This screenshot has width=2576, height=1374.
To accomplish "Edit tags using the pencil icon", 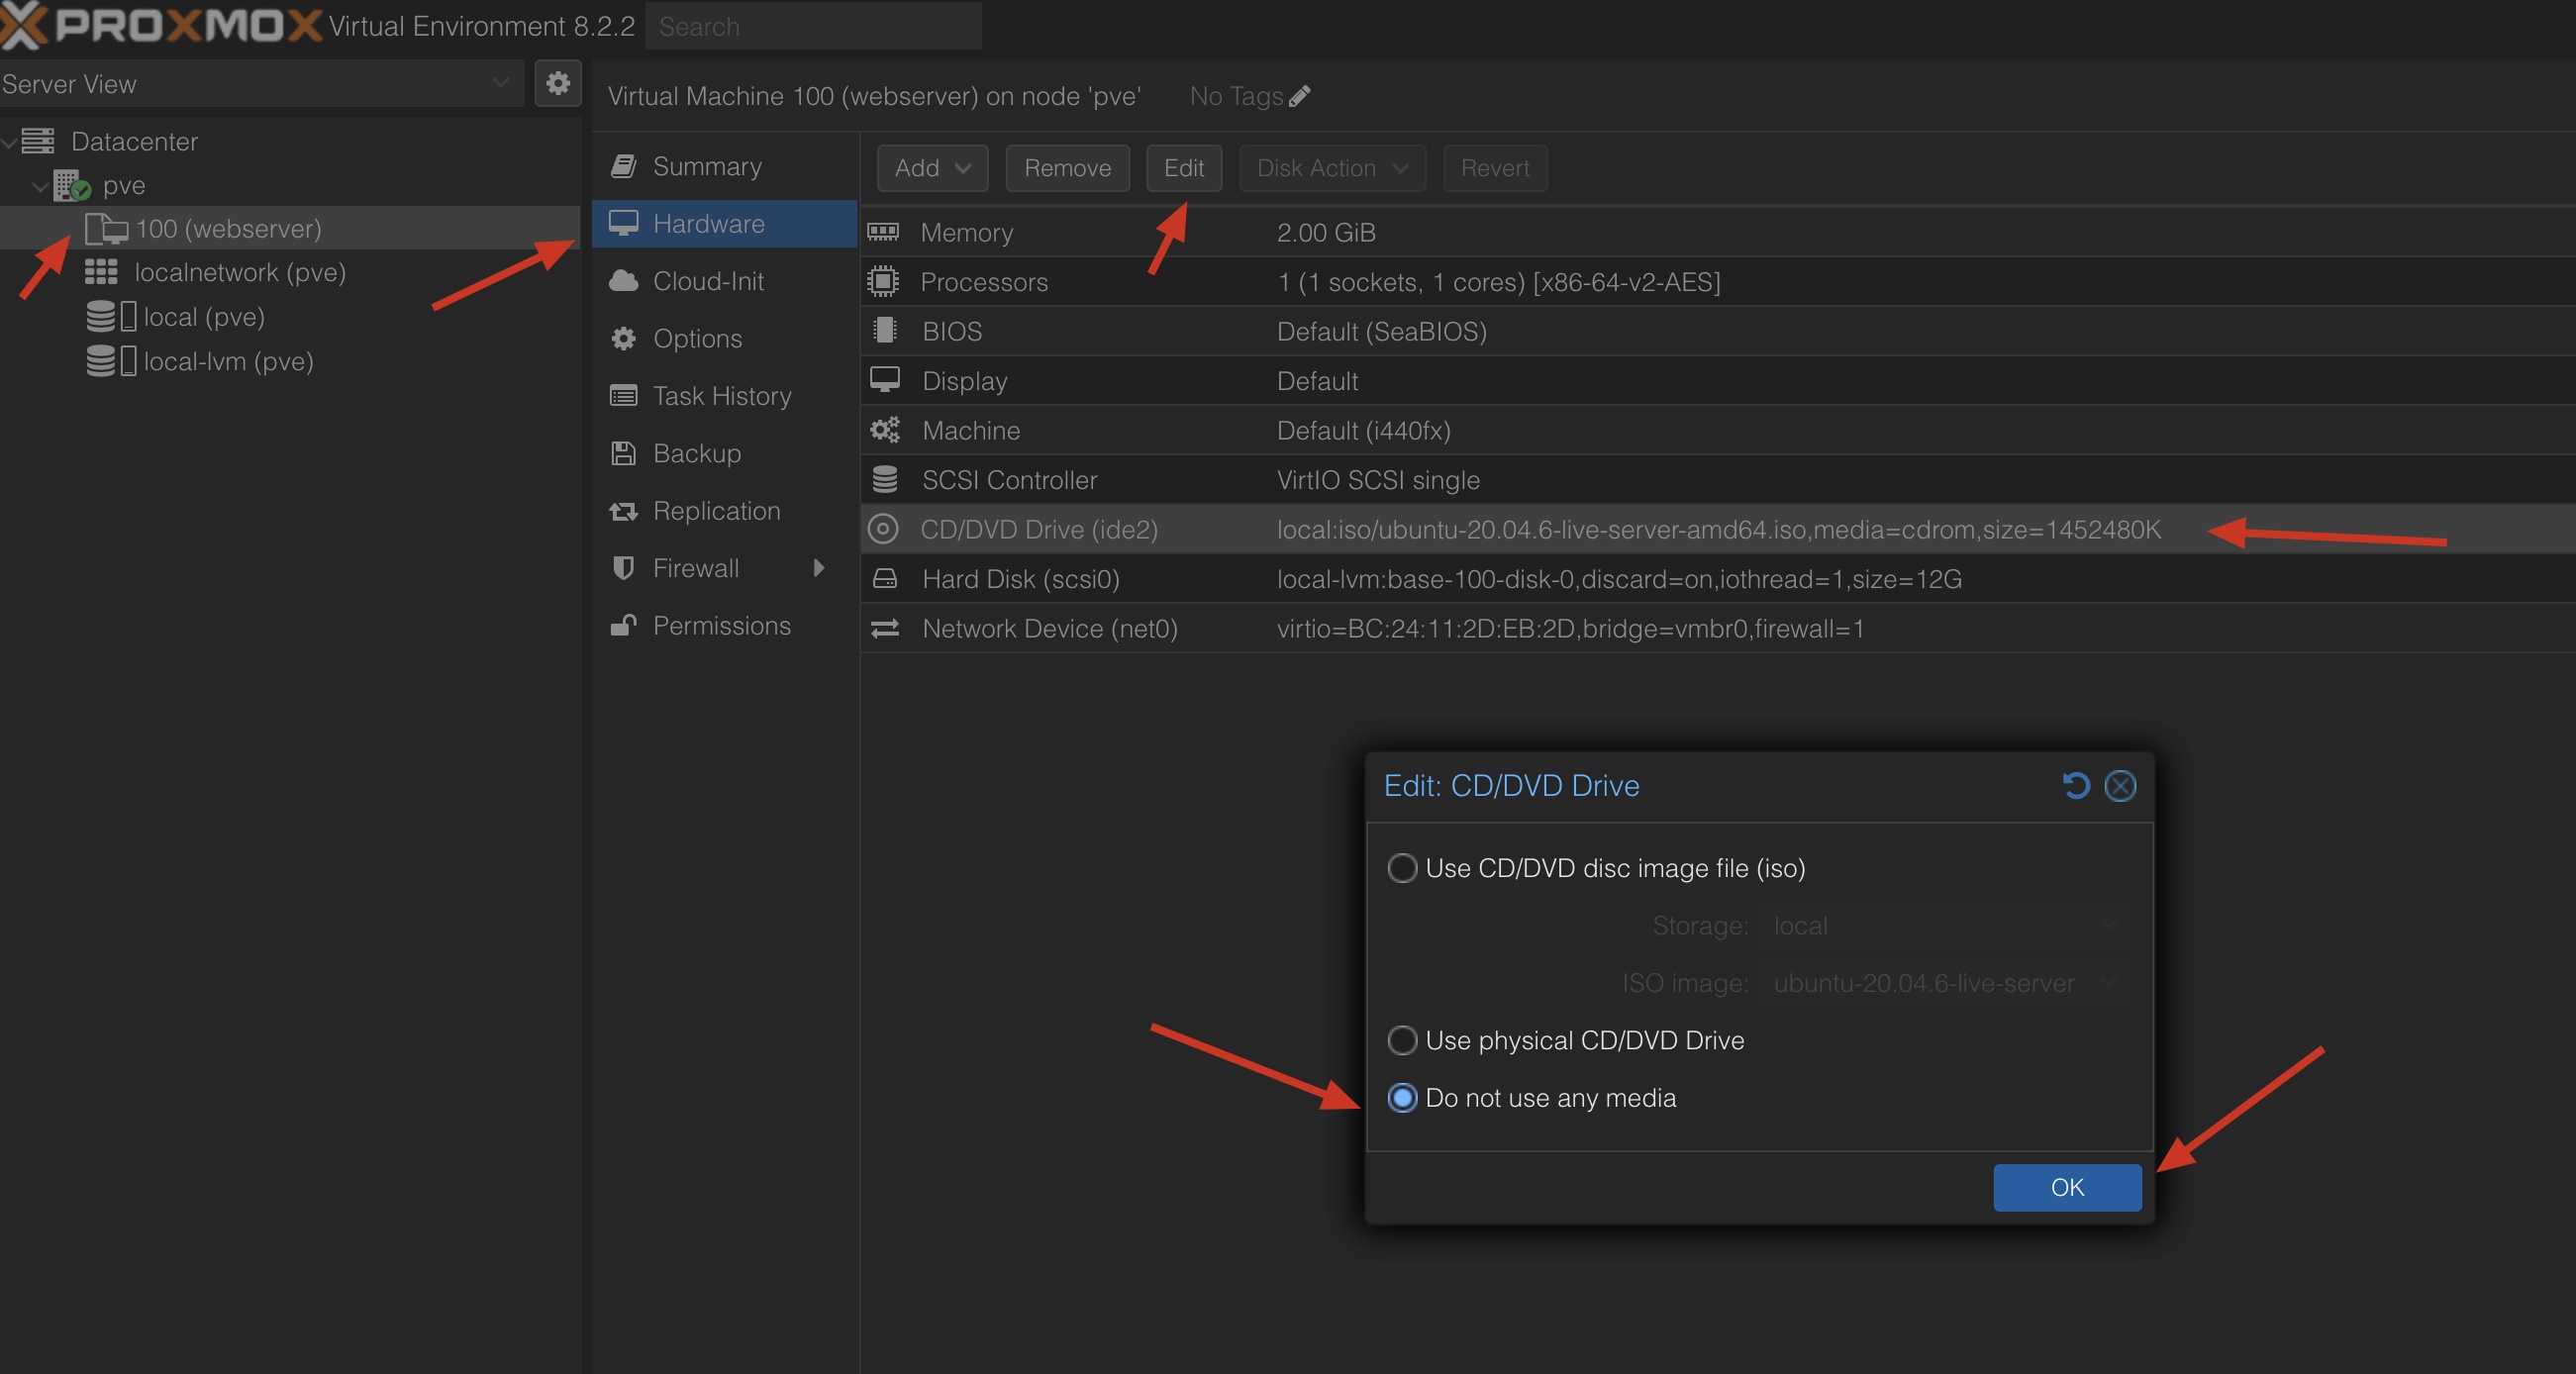I will (x=1299, y=96).
